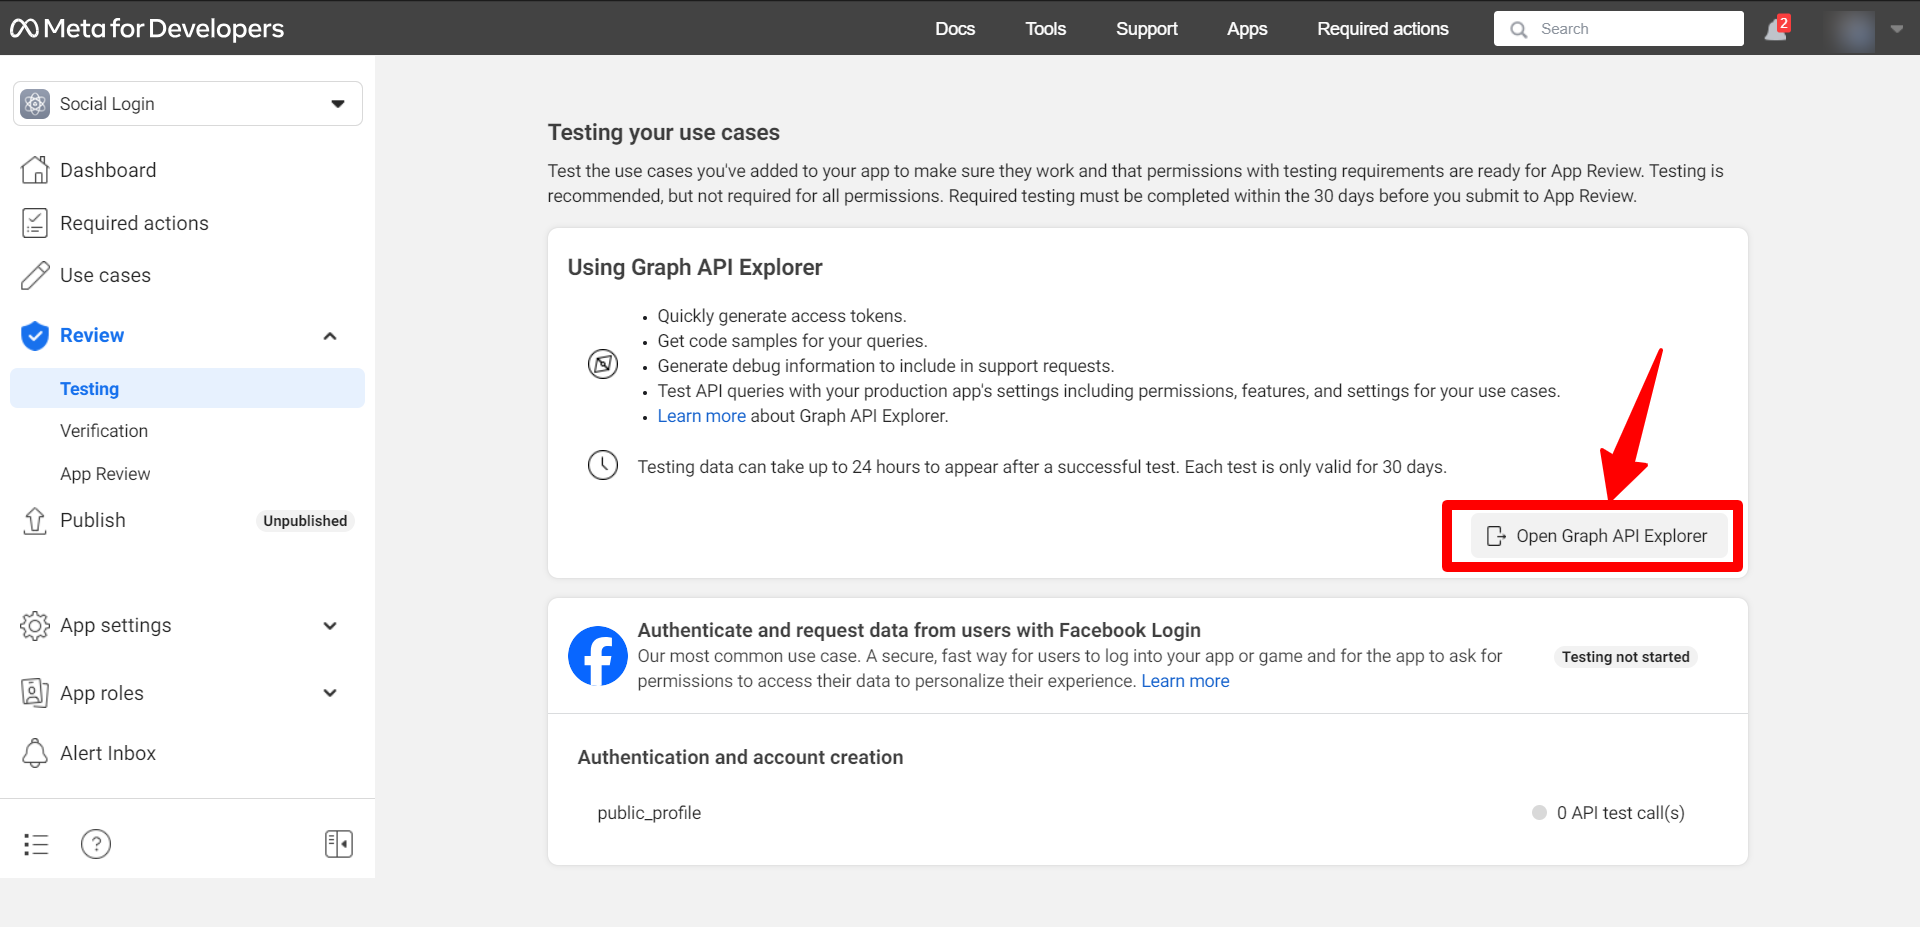This screenshot has width=1920, height=927.
Task: Open the Tools menu in the top bar
Action: tap(1045, 28)
